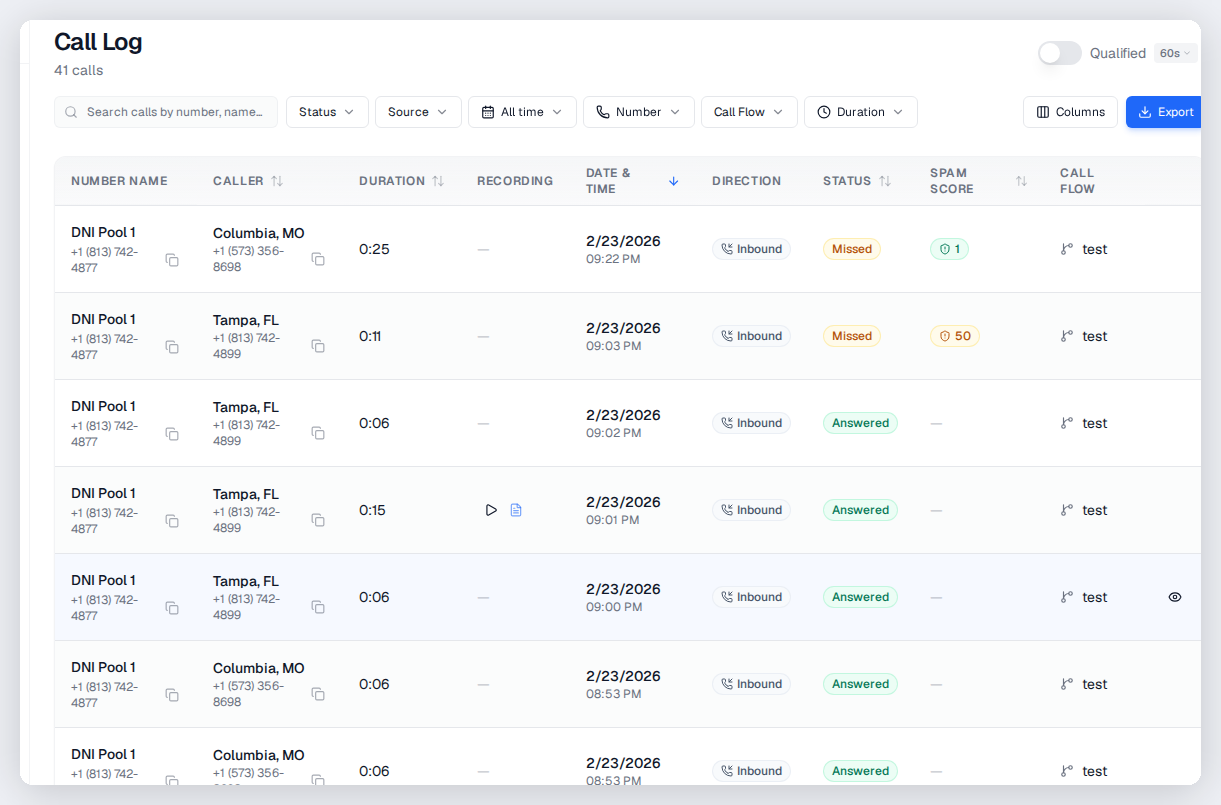Click the green spam score badge showing 1
This screenshot has width=1221, height=805.
click(x=949, y=249)
